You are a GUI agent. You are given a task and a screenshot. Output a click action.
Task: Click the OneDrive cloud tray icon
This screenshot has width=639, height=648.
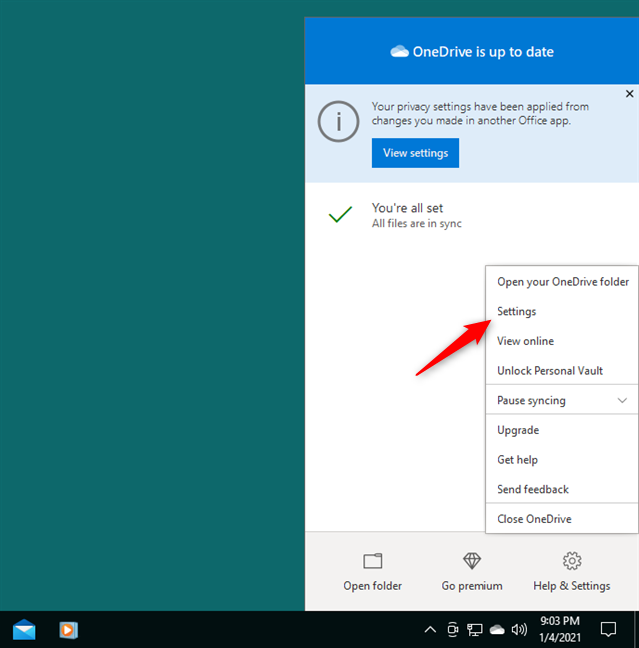click(497, 629)
